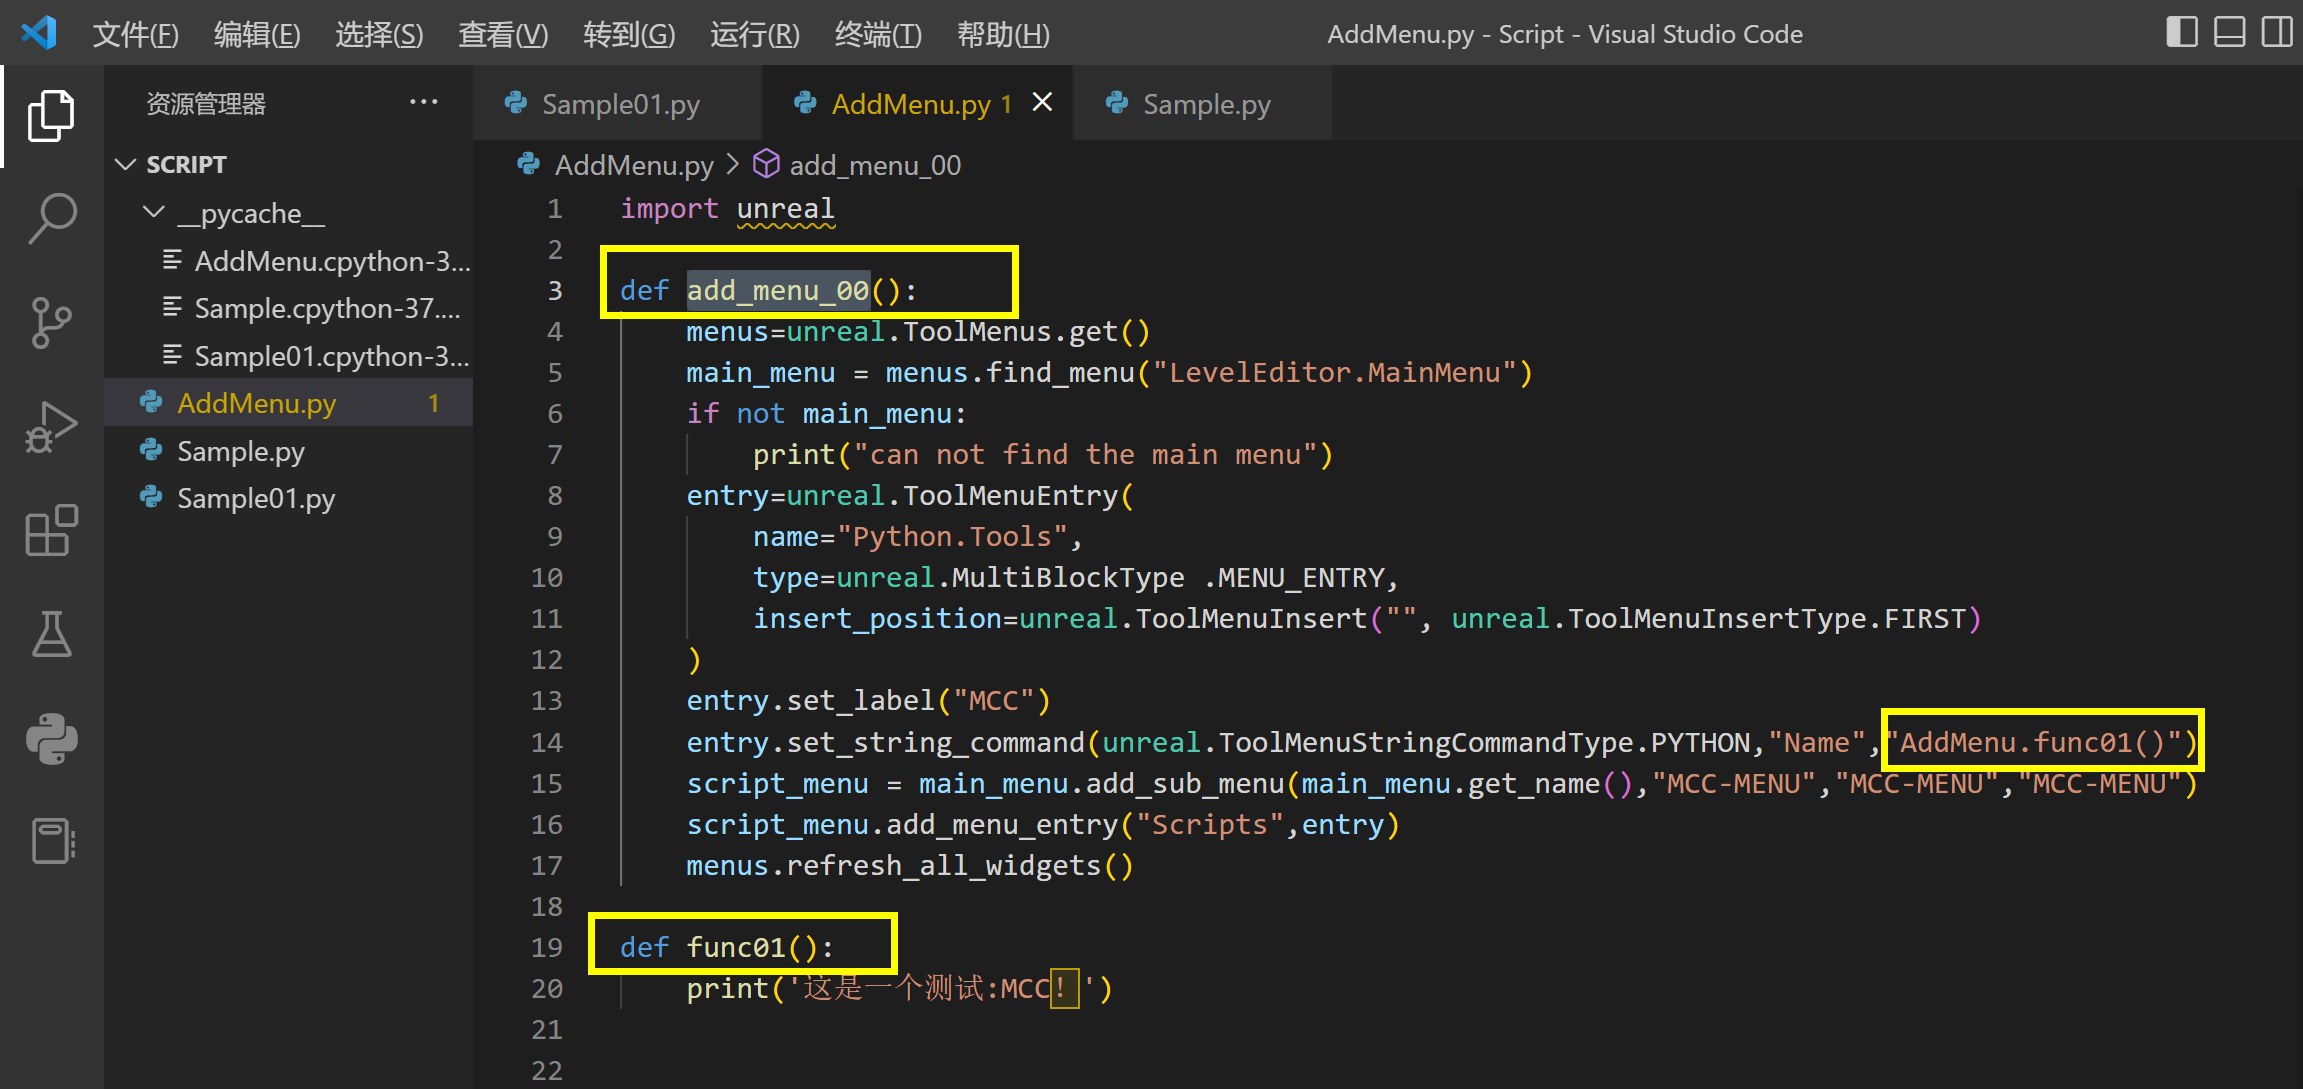This screenshot has height=1089, width=2303.
Task: Open the Testing flask view
Action: tap(51, 635)
